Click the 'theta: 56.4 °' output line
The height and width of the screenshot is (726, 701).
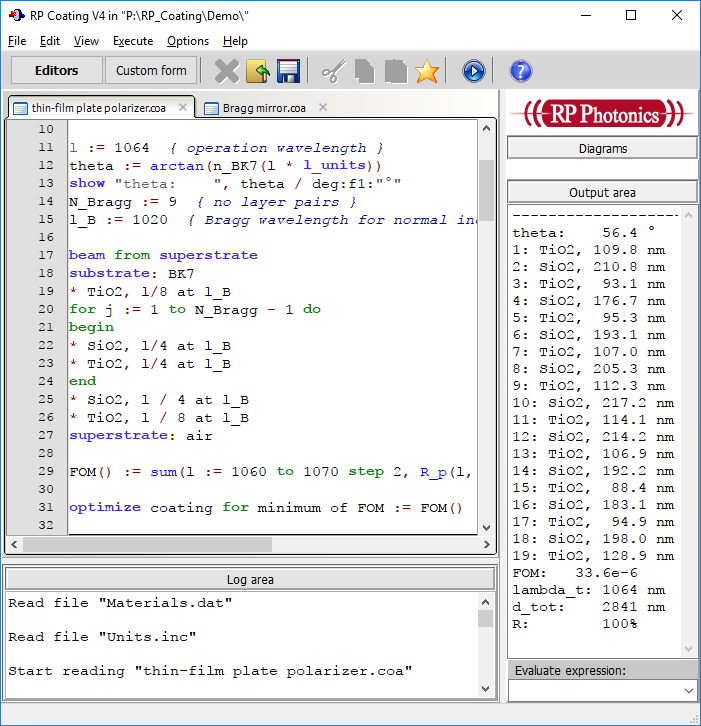584,233
